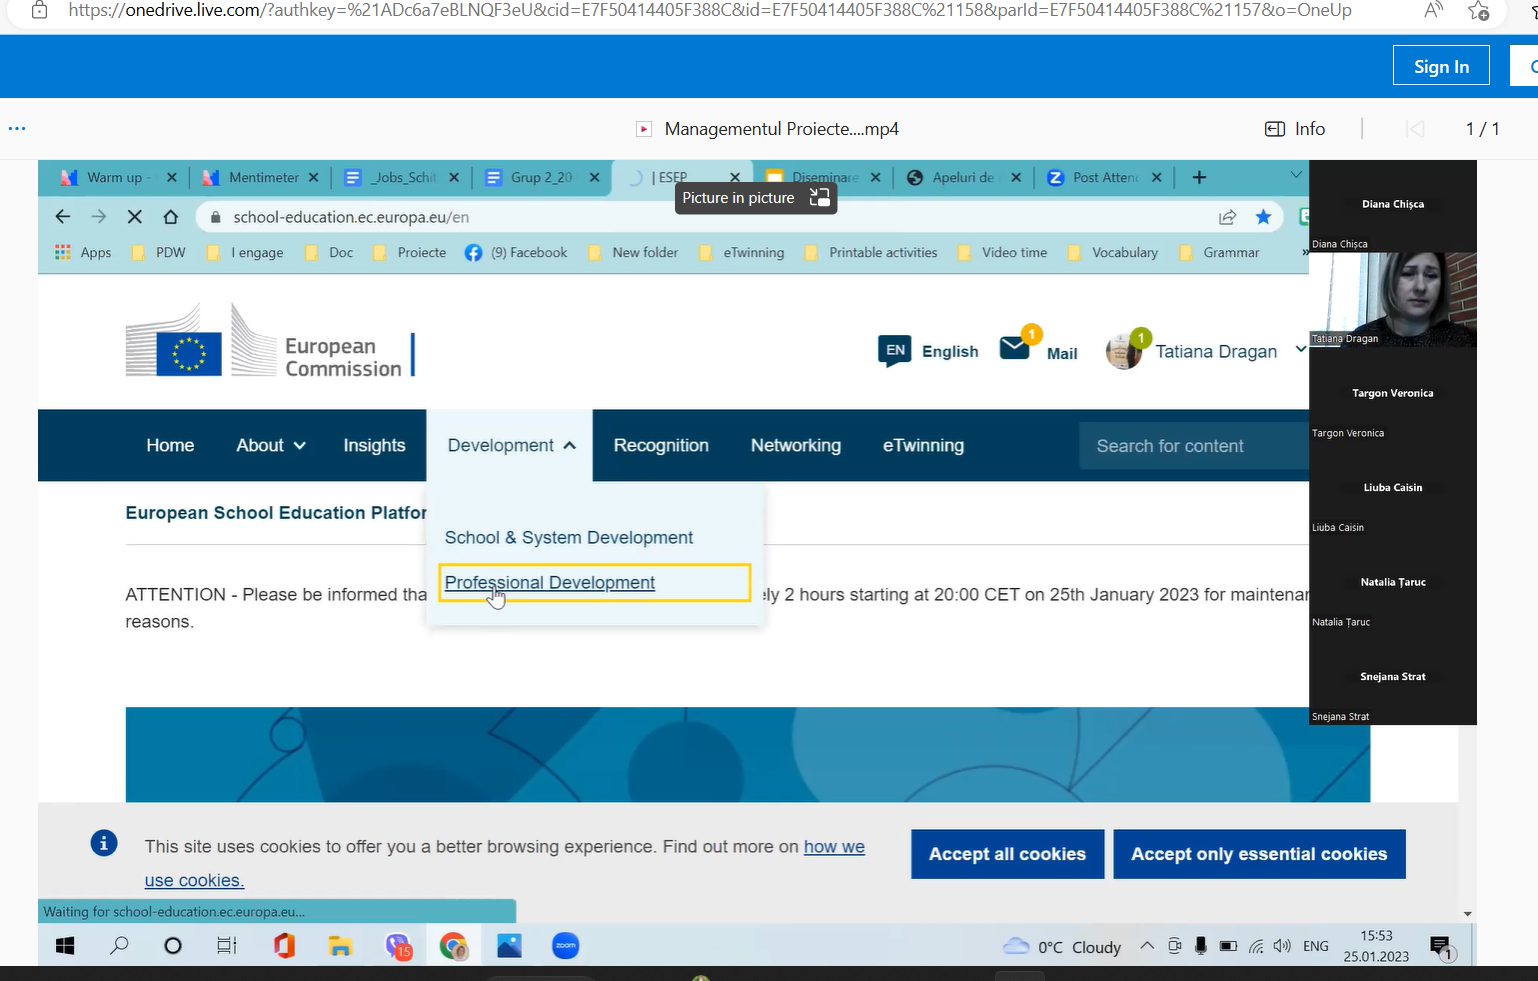The image size is (1538, 981).
Task: Click Accept only essential cookies
Action: coord(1259,854)
